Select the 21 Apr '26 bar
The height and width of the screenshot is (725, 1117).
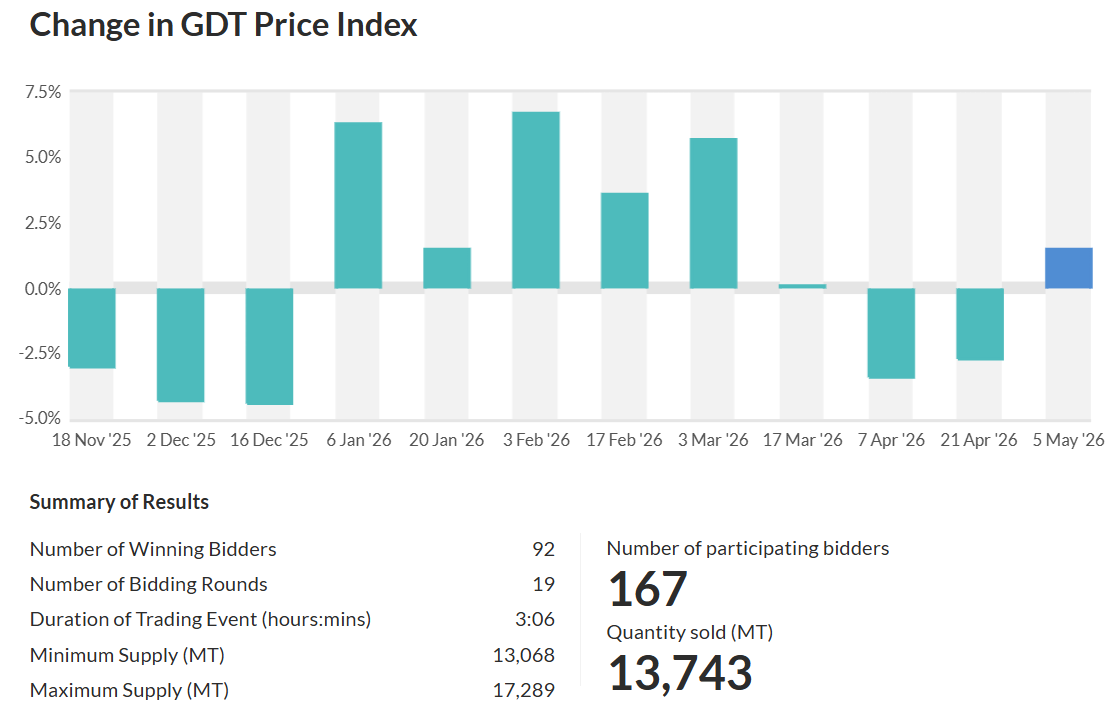tap(980, 324)
